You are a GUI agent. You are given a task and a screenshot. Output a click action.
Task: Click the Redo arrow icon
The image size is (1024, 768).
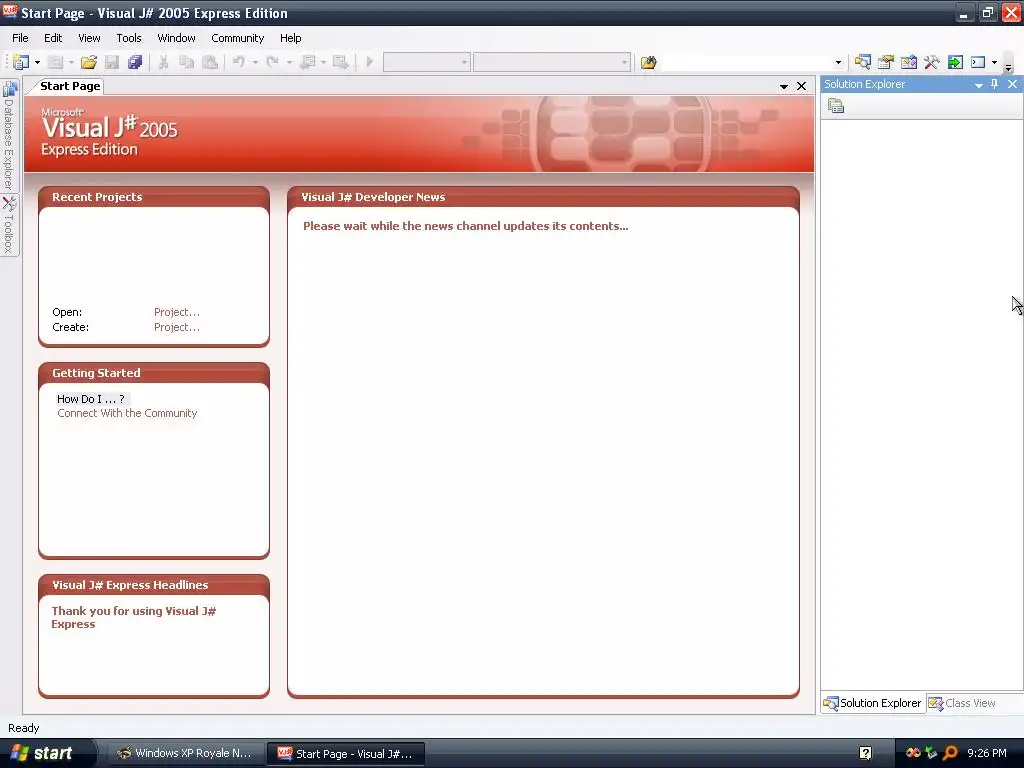click(272, 62)
